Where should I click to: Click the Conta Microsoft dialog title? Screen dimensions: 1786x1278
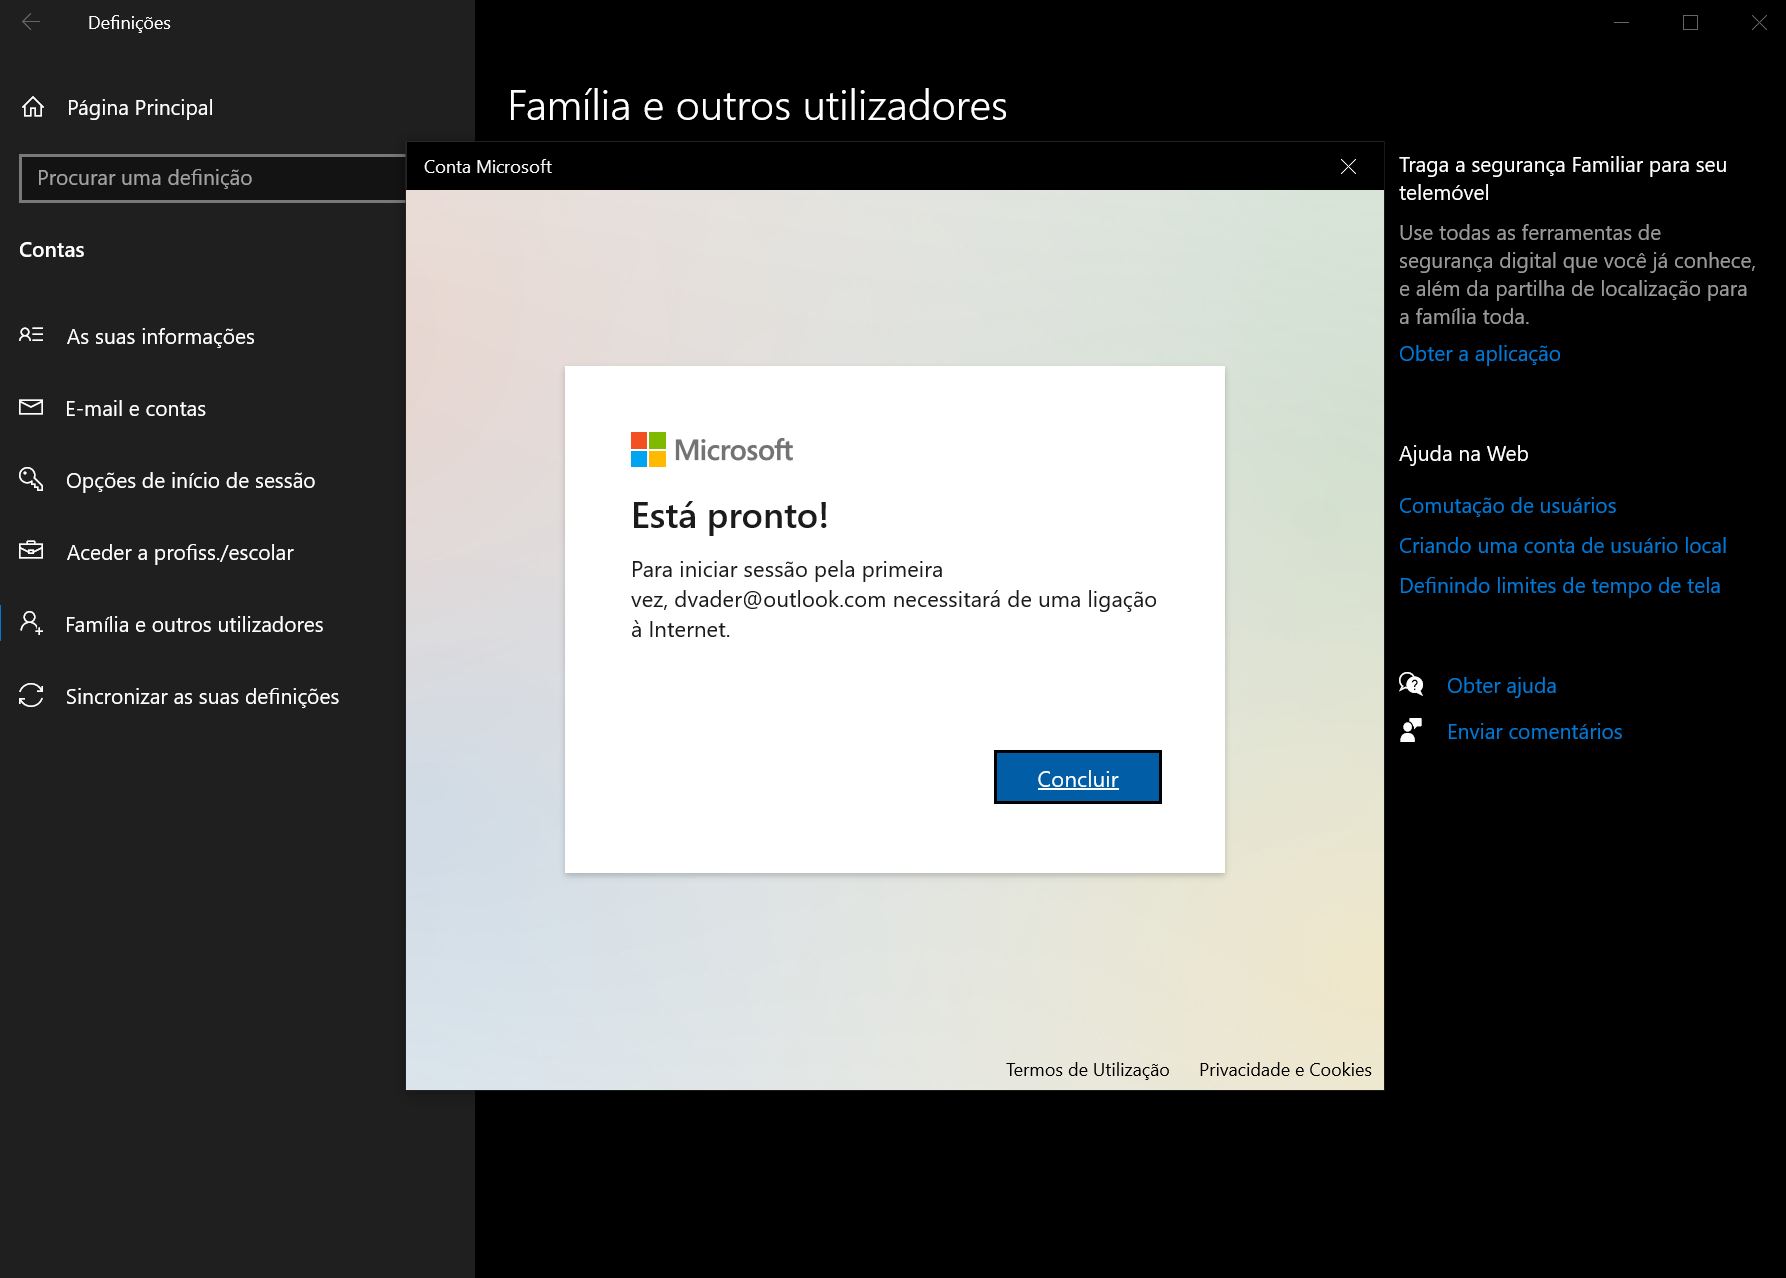487,166
